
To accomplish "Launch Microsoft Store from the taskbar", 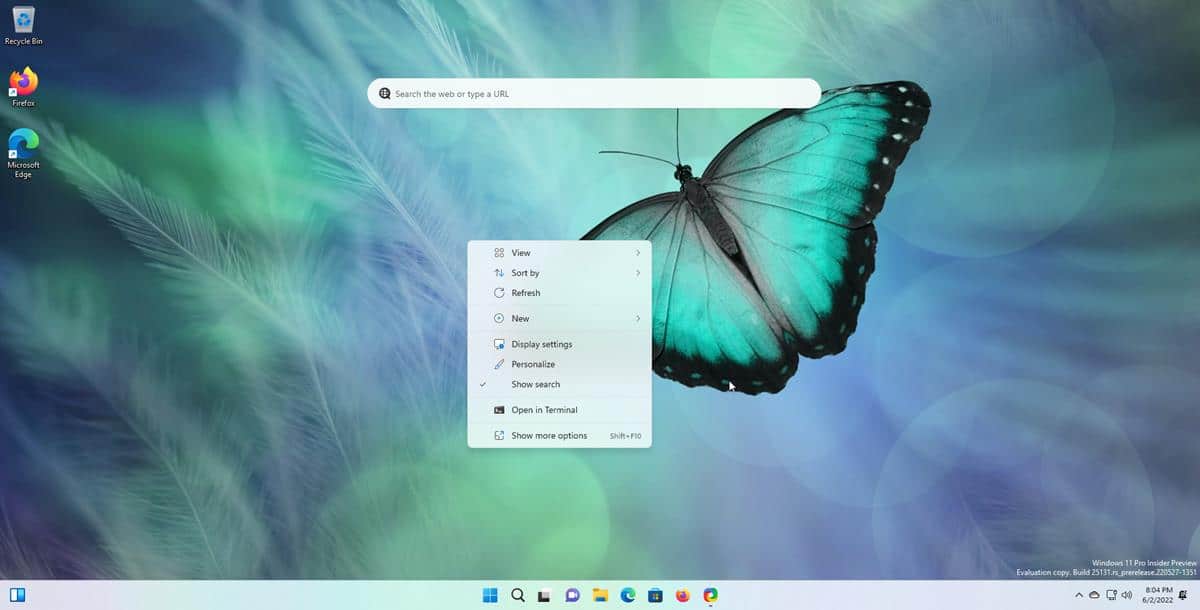I will click(655, 594).
